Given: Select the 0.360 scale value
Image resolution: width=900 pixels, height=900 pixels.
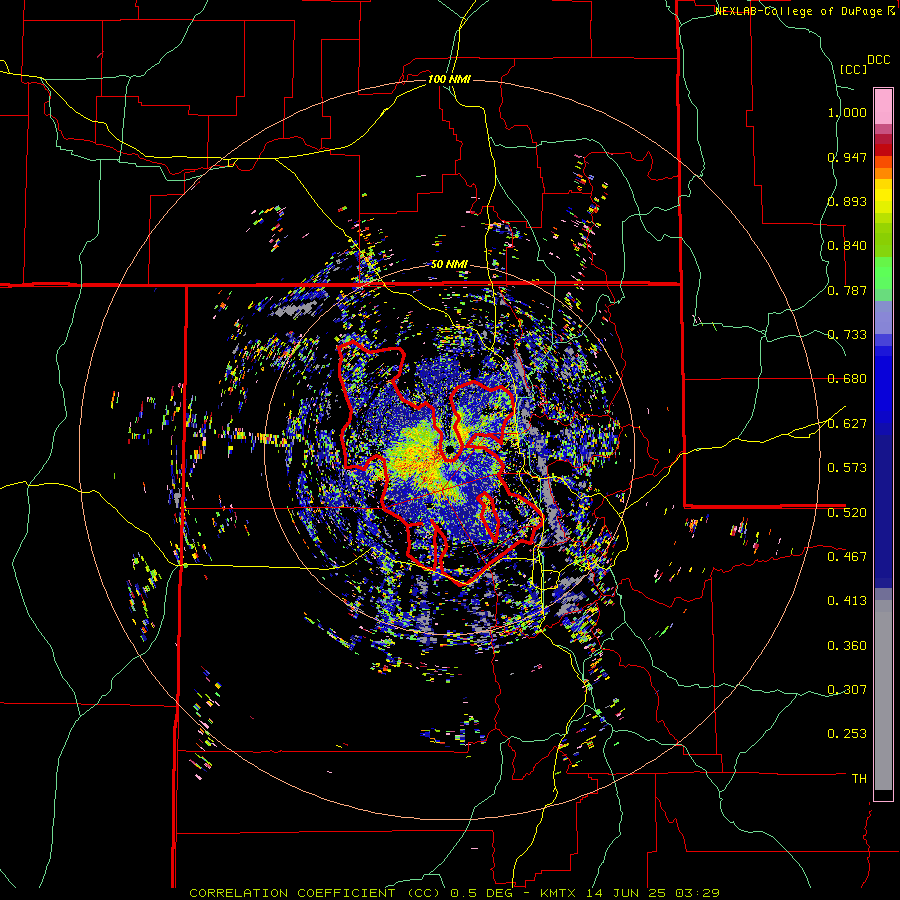Looking at the screenshot, I should (847, 646).
